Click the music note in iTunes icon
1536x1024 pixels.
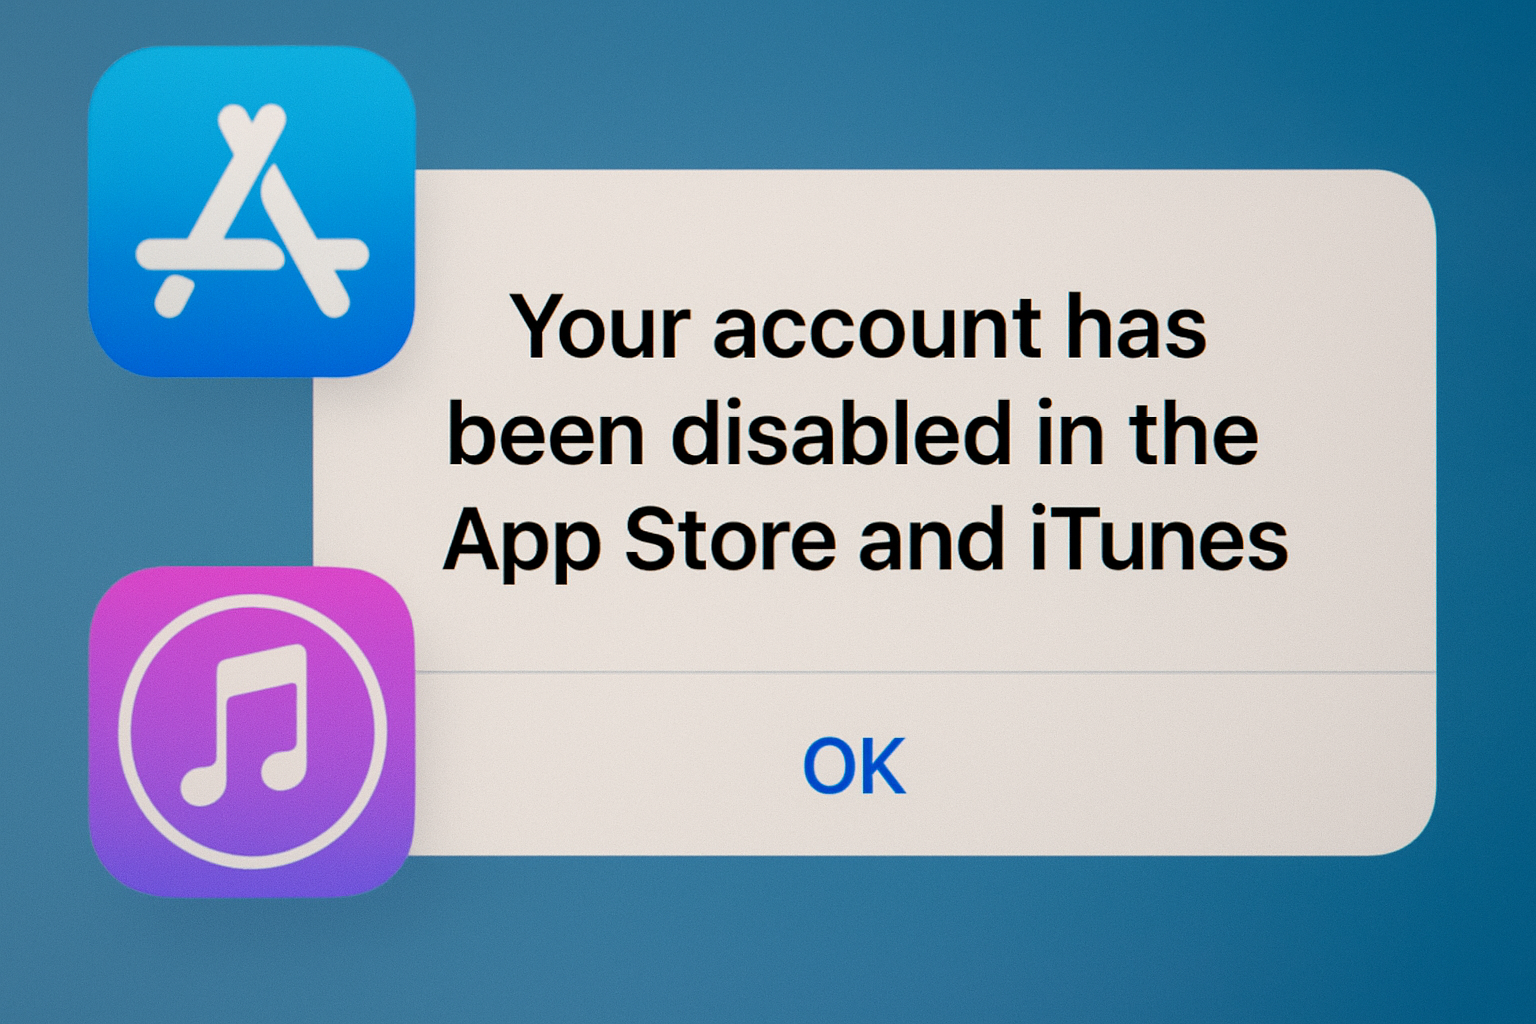point(245,725)
